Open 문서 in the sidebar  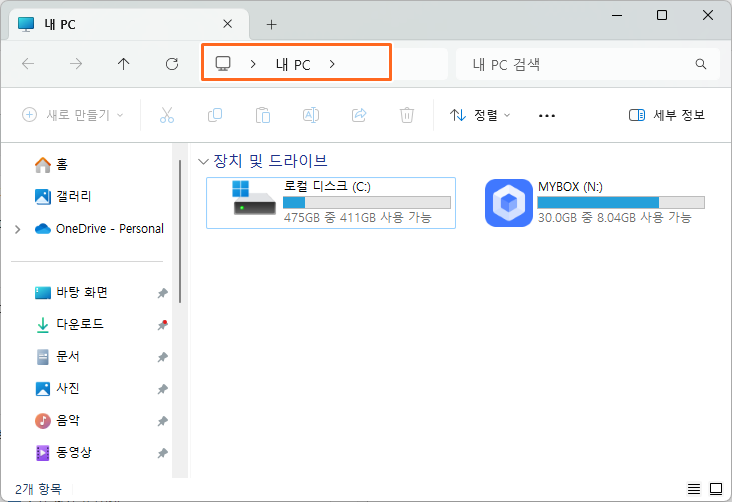pyautogui.click(x=57, y=357)
